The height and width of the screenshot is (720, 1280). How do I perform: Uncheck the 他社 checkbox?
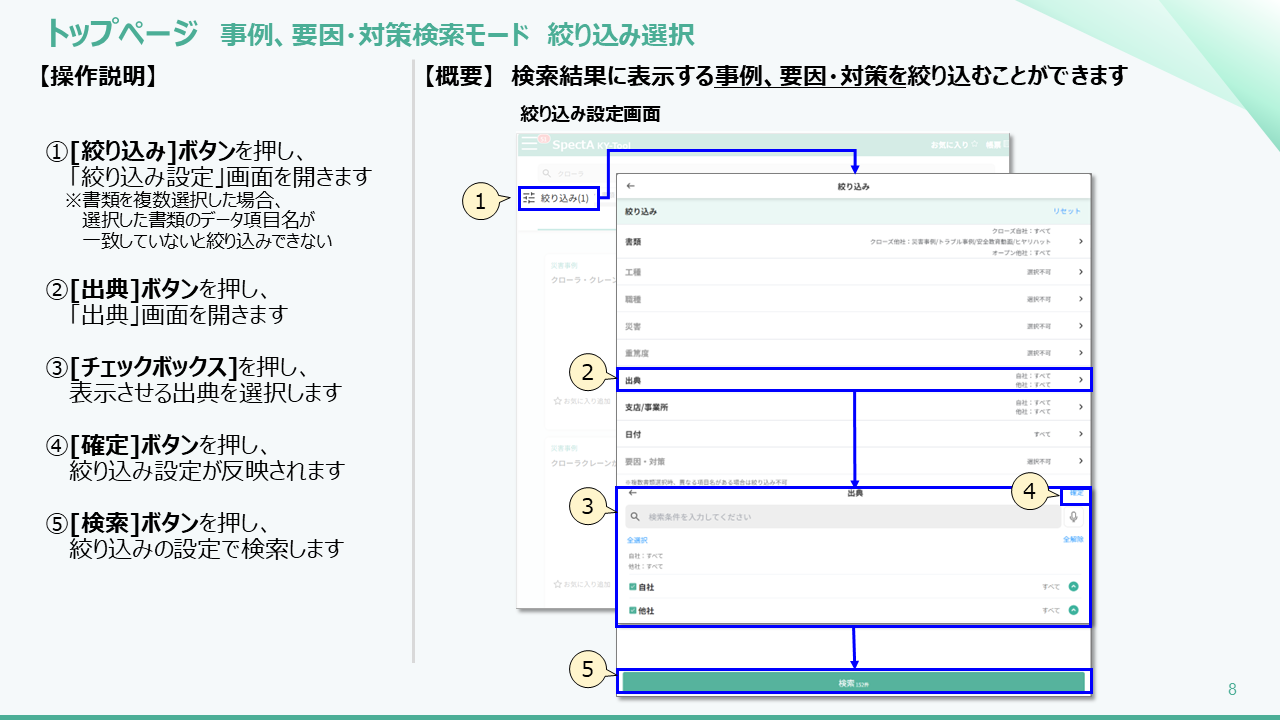633,610
